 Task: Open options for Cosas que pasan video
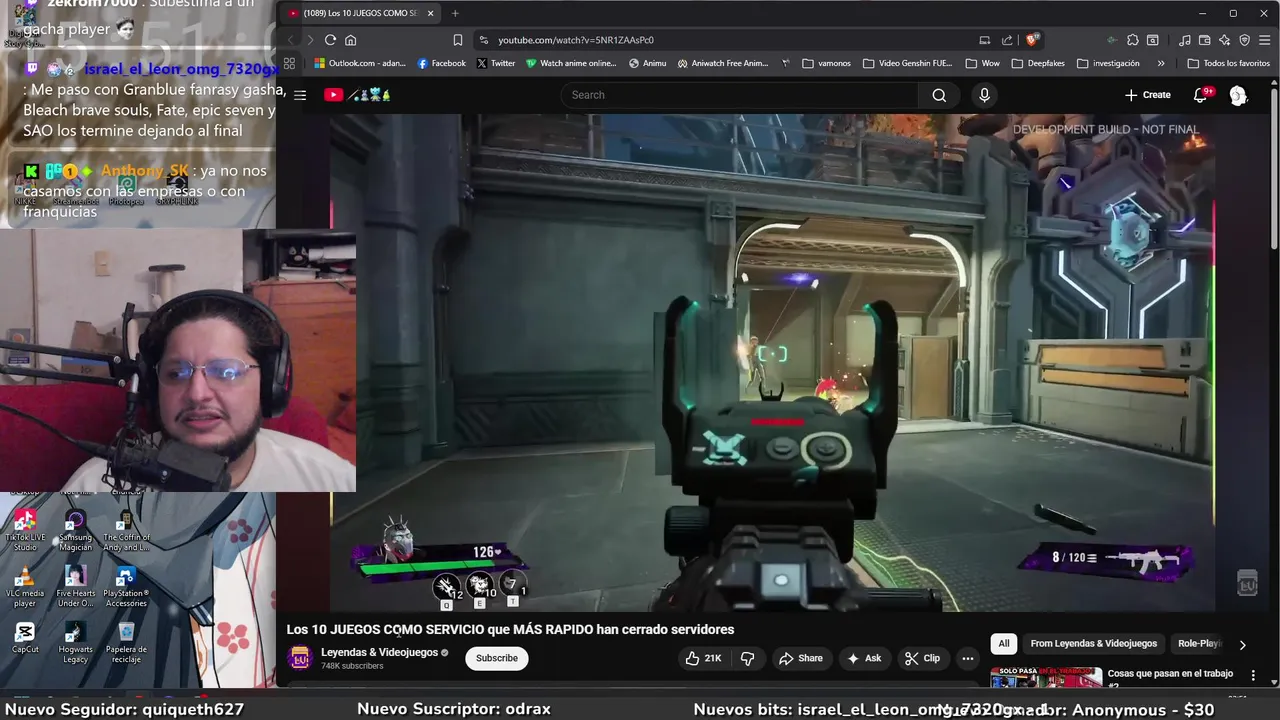1253,676
